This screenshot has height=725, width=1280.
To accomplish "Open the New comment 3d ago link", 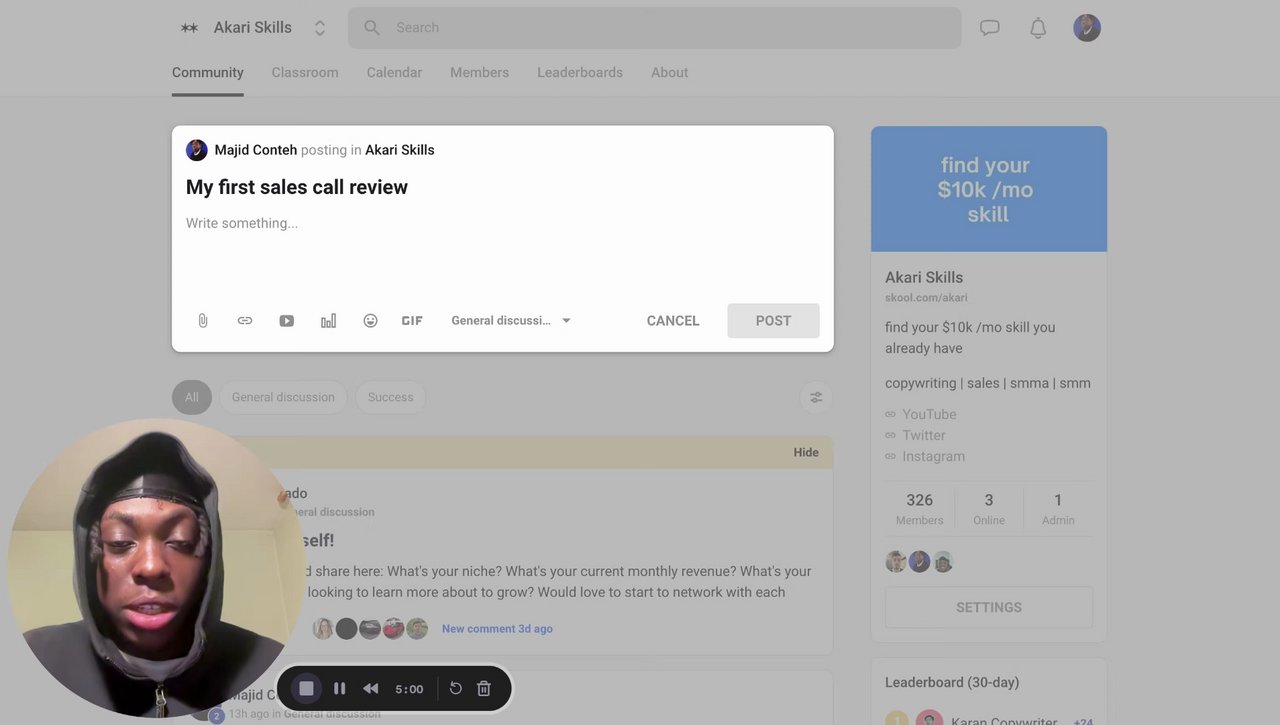I will [497, 629].
